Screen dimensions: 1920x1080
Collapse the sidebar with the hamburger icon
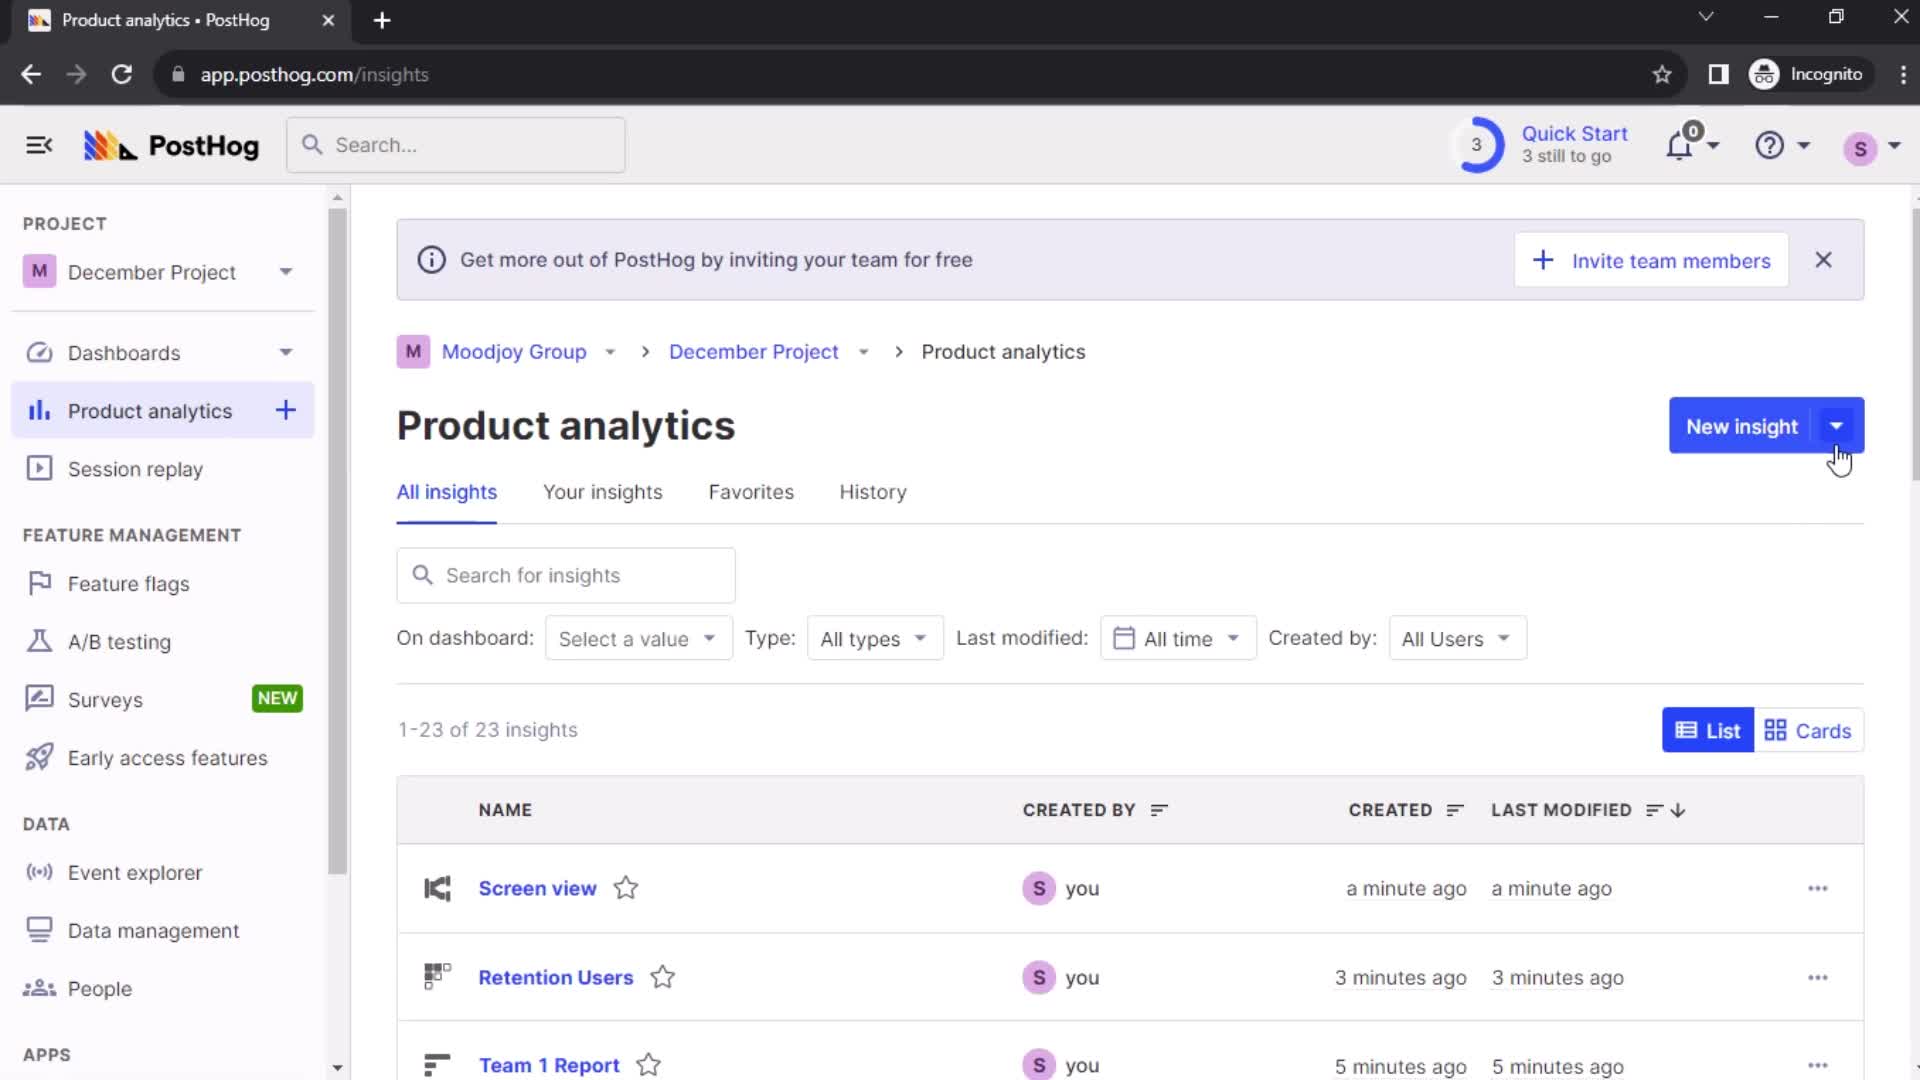39,146
